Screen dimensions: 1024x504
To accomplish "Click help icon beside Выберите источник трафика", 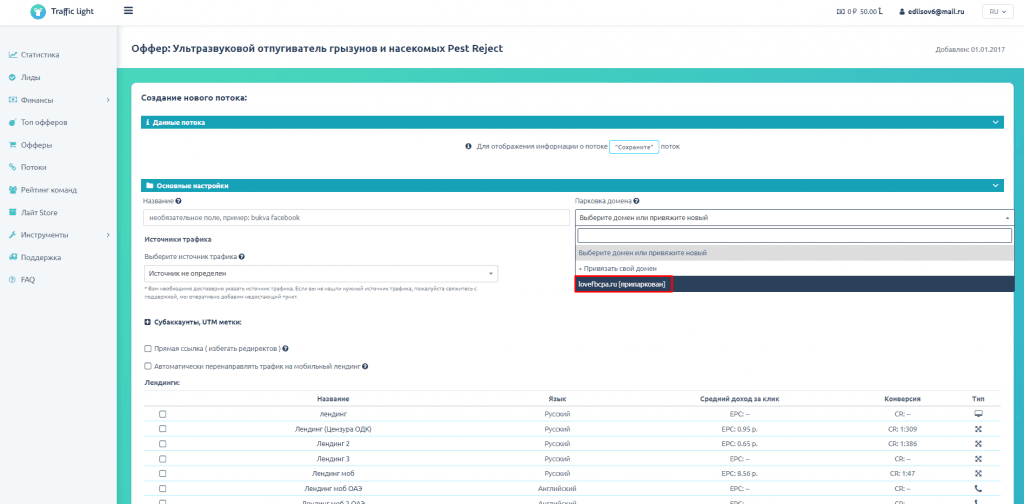I will (242, 257).
